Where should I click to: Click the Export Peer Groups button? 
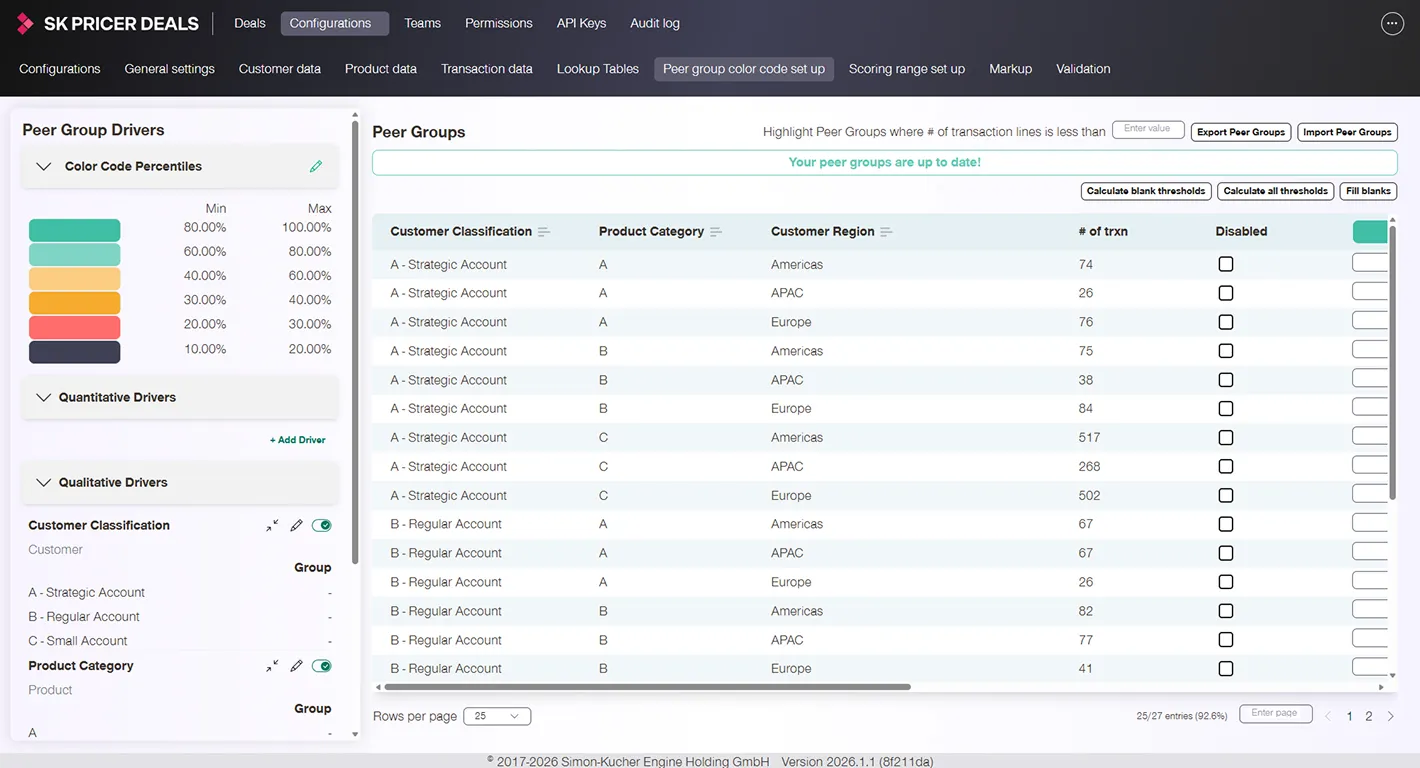click(1240, 132)
